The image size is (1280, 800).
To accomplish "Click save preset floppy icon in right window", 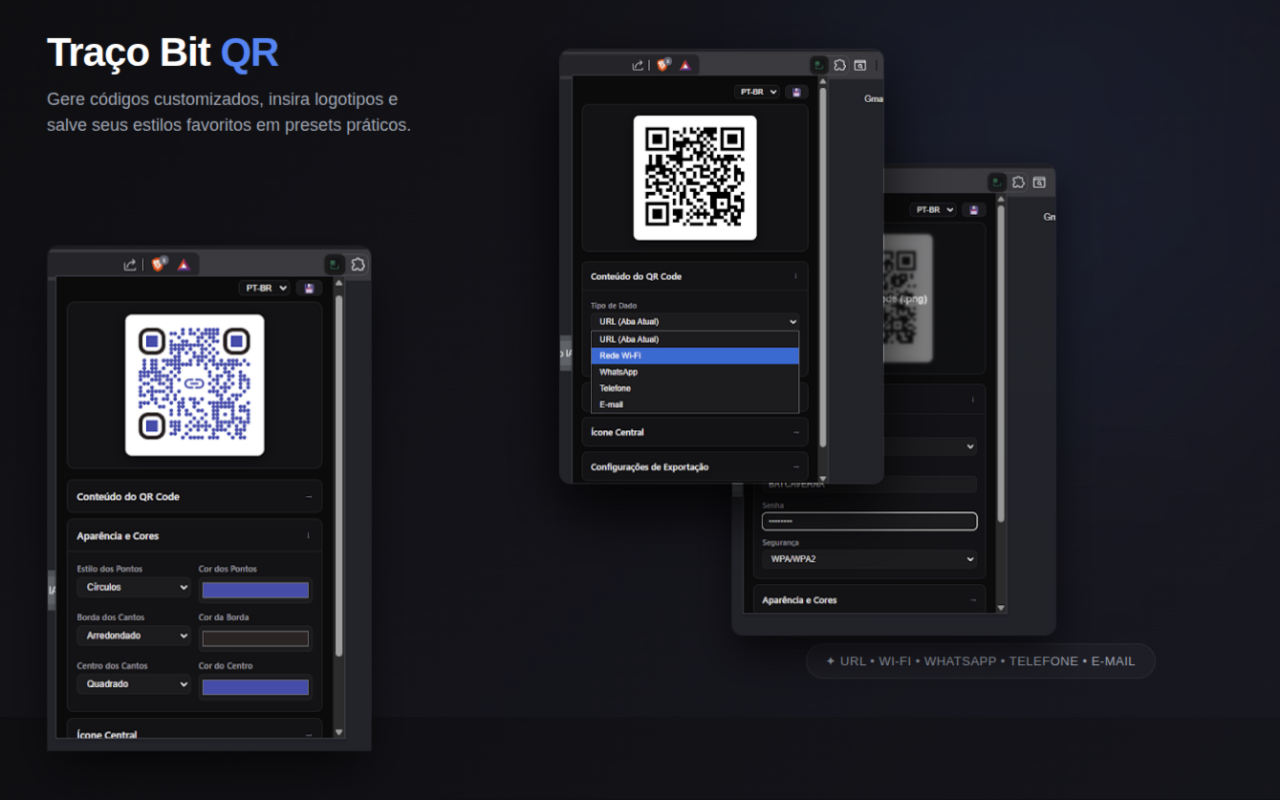I will [x=974, y=210].
